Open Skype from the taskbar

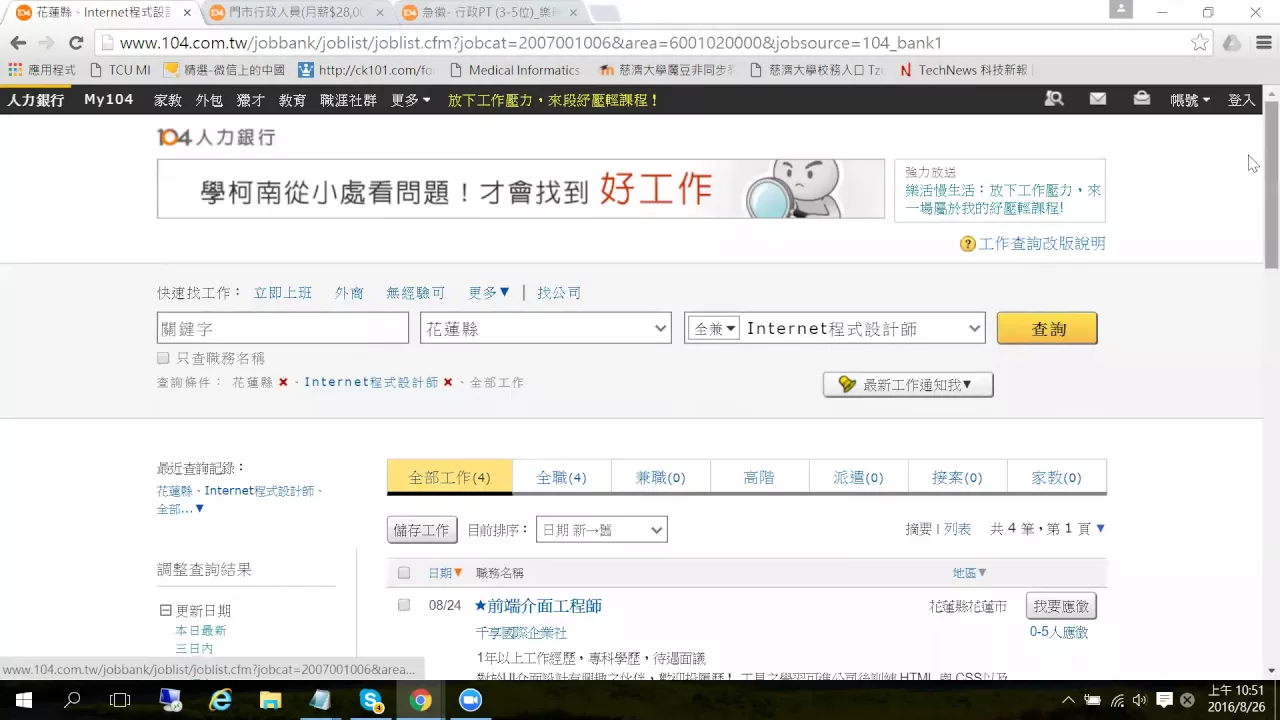tap(372, 700)
